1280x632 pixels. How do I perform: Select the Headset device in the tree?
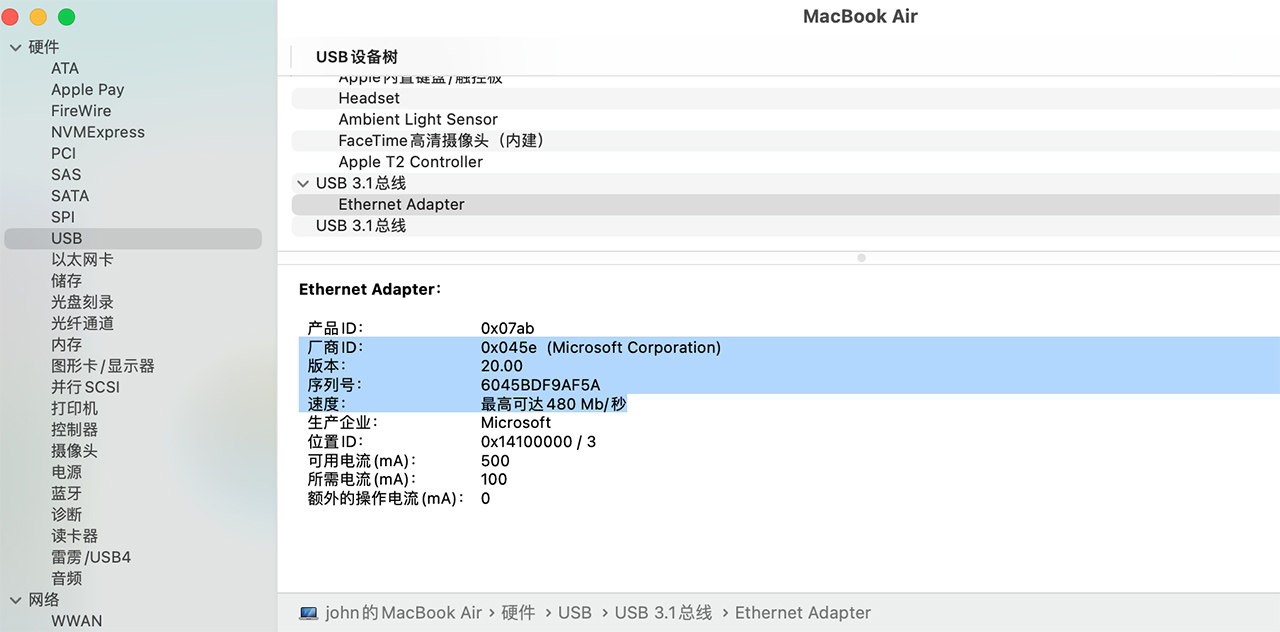(x=369, y=98)
